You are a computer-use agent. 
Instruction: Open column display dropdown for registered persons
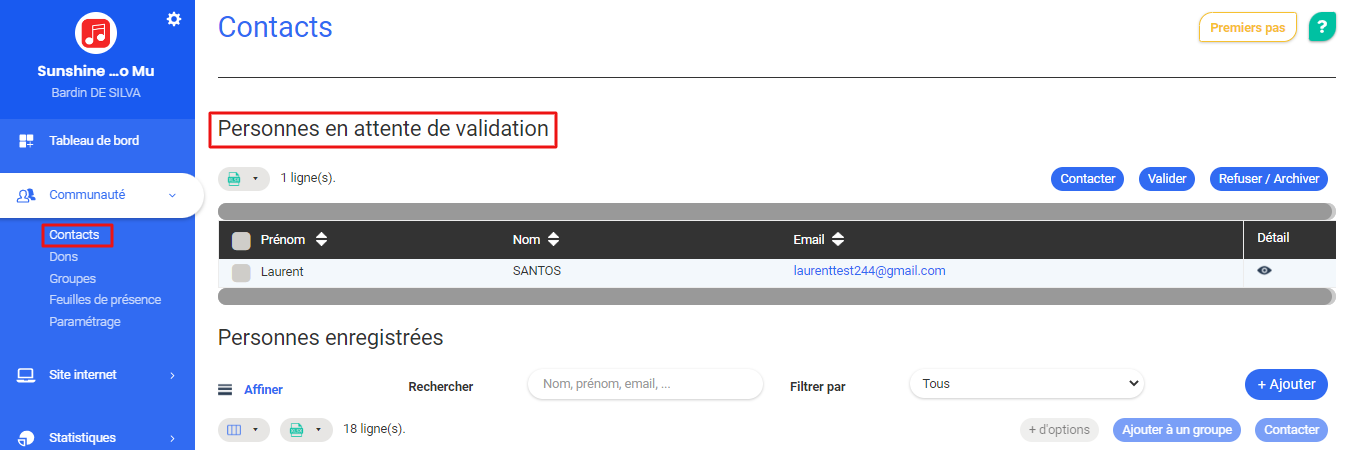(243, 430)
